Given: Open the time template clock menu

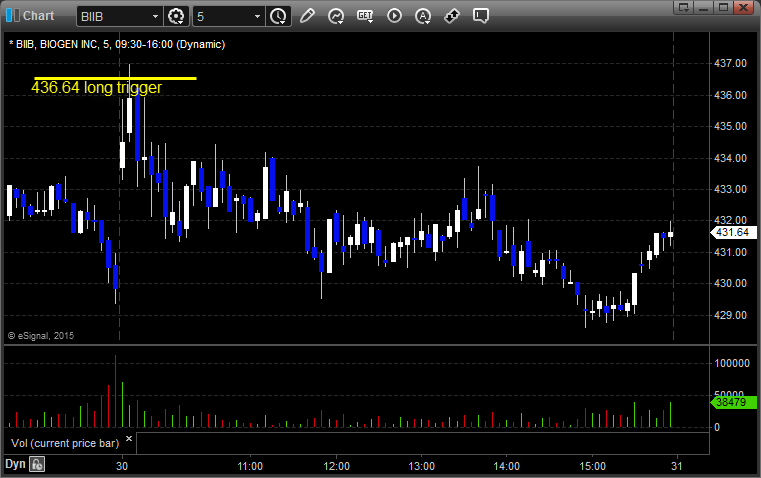Looking at the screenshot, I should [x=278, y=16].
